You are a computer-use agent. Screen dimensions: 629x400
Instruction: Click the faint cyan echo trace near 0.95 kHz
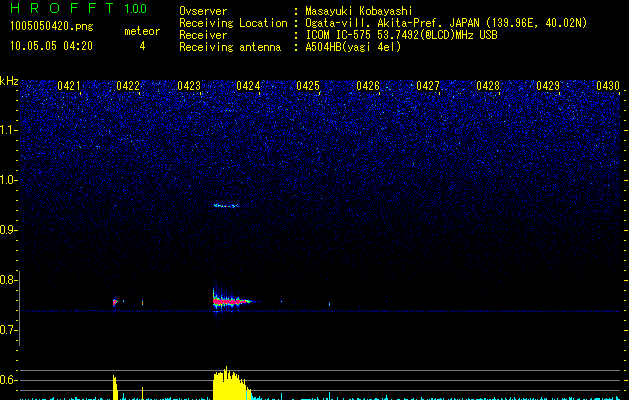pos(227,206)
